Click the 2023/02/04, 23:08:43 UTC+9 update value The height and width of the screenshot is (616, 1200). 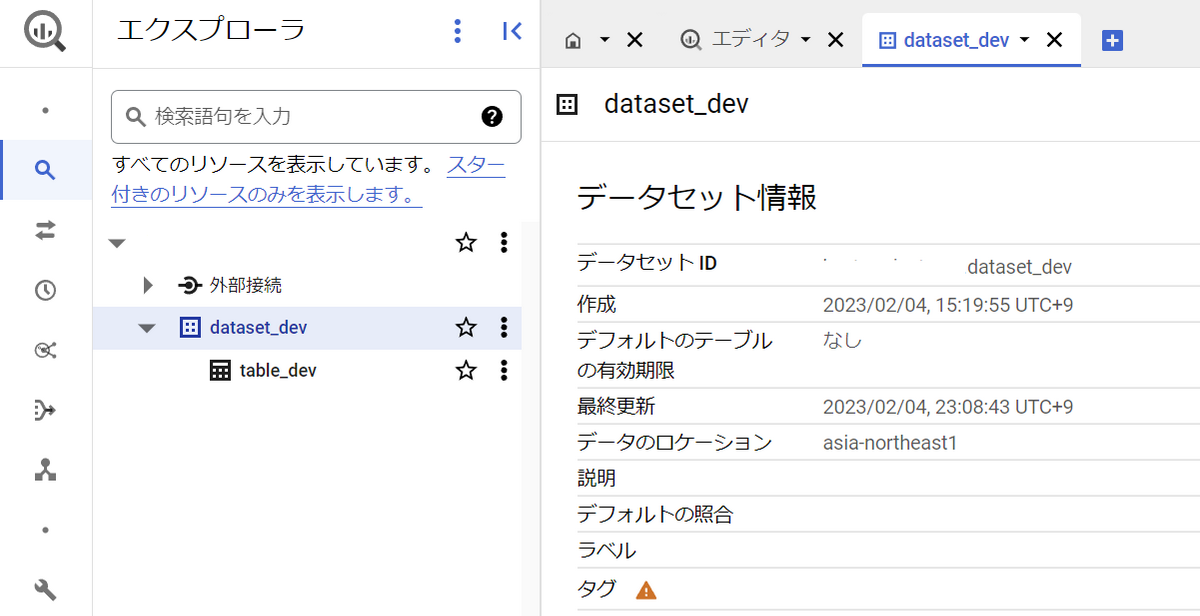(x=948, y=407)
